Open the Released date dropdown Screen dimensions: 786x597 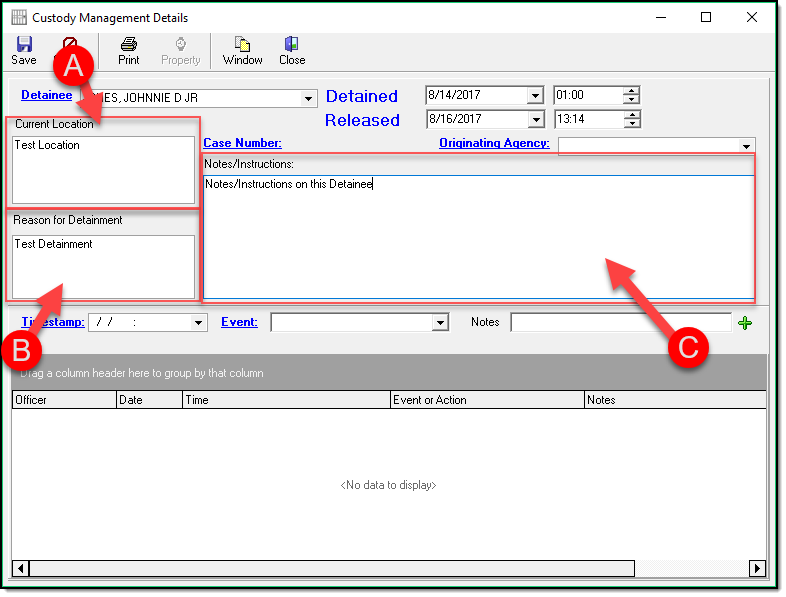tap(535, 119)
